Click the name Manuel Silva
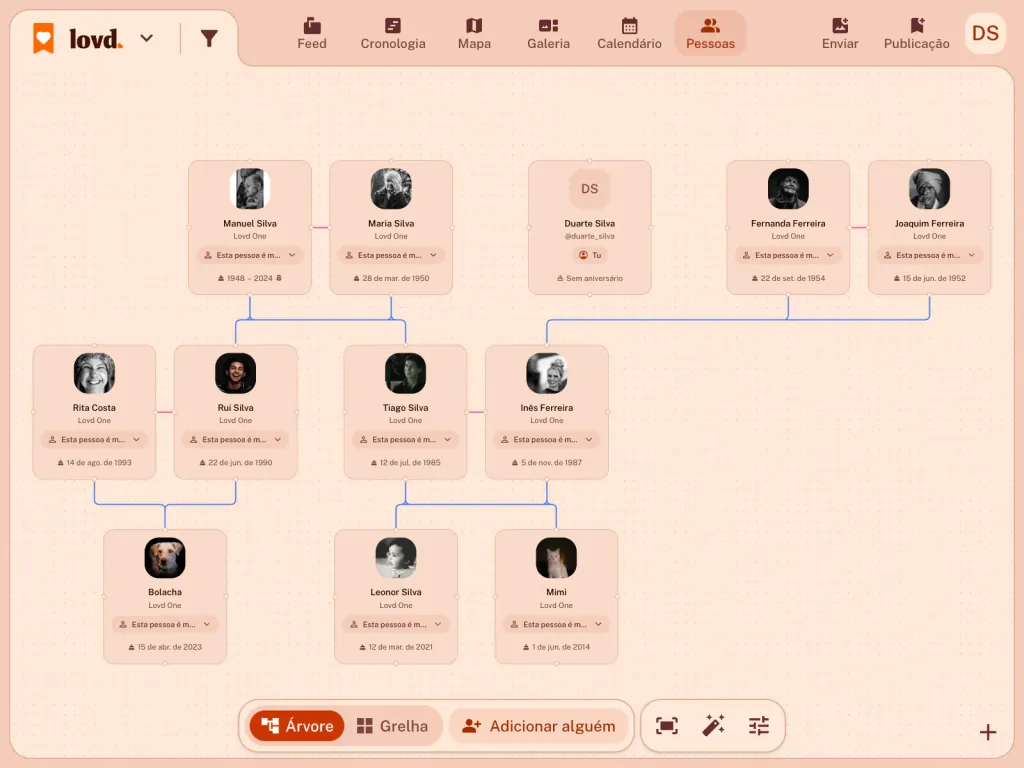Viewport: 1024px width, 768px height. pos(250,223)
